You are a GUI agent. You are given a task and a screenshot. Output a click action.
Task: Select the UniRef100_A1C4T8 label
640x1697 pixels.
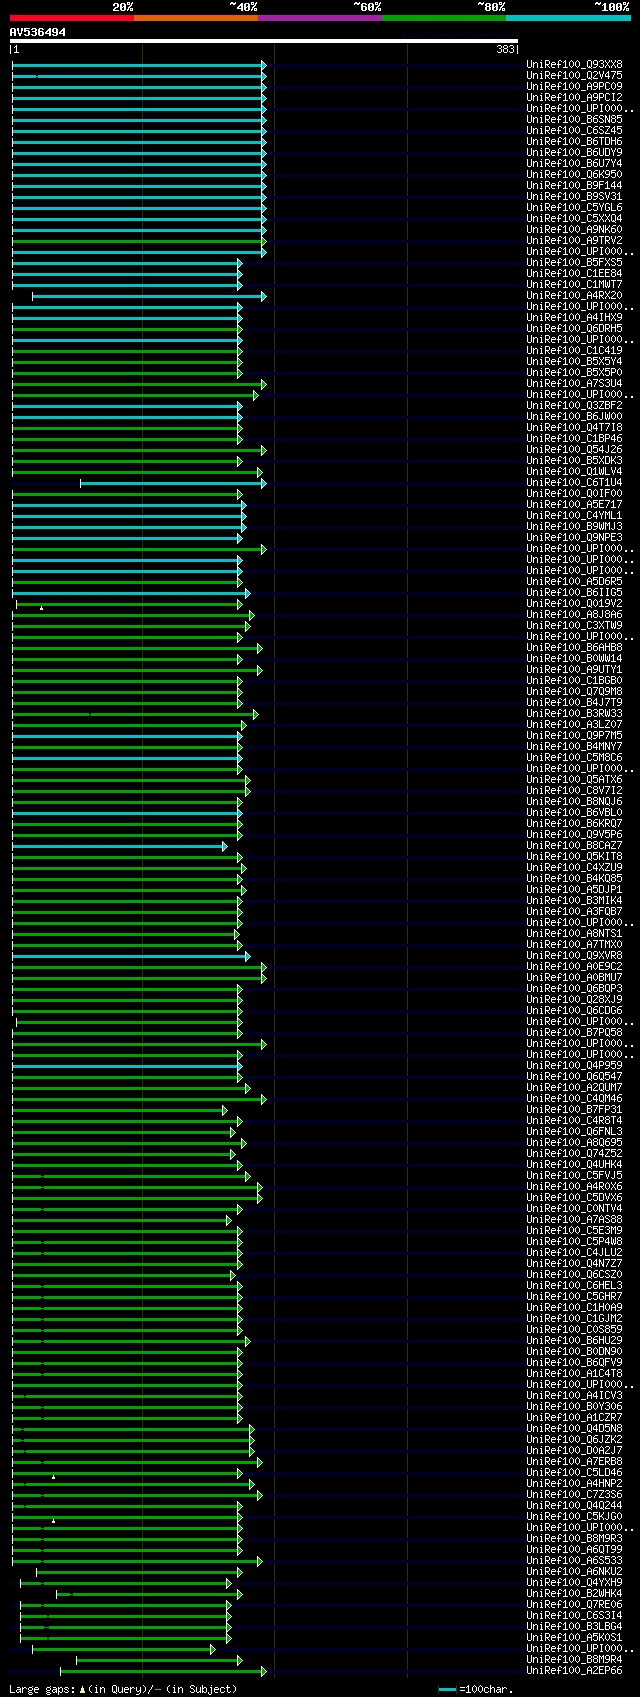(574, 1373)
